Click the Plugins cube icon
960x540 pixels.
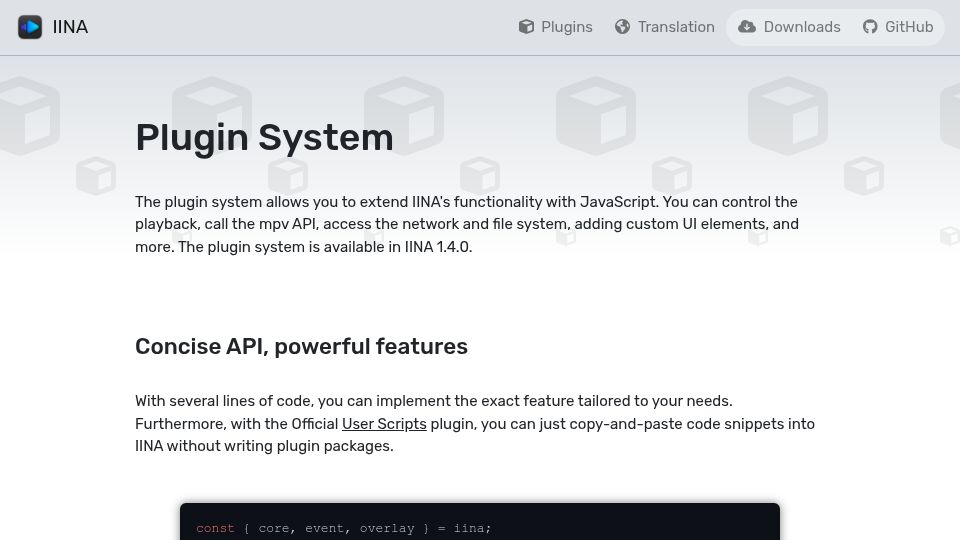point(526,27)
